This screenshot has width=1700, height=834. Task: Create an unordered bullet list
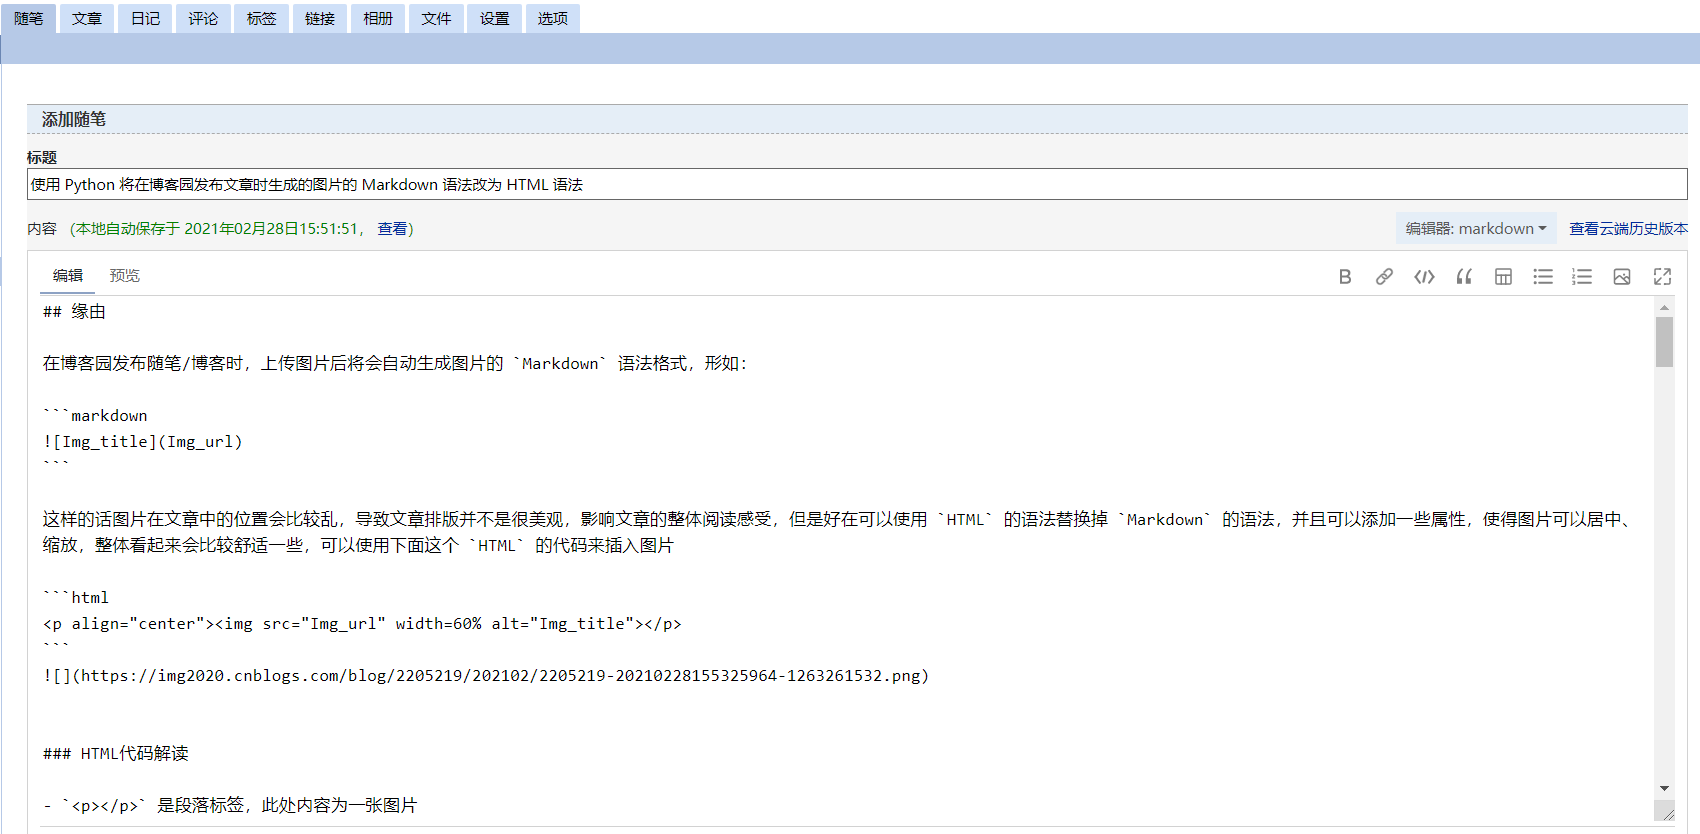(1543, 277)
